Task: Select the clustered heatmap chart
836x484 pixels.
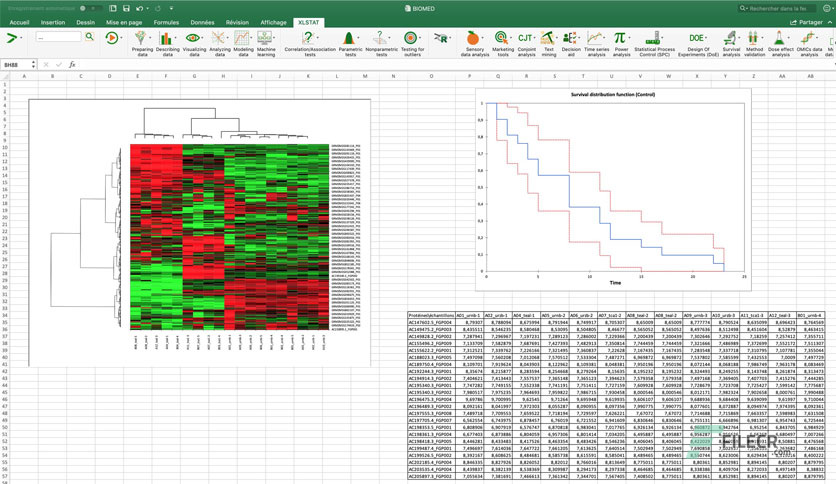Action: click(x=199, y=232)
